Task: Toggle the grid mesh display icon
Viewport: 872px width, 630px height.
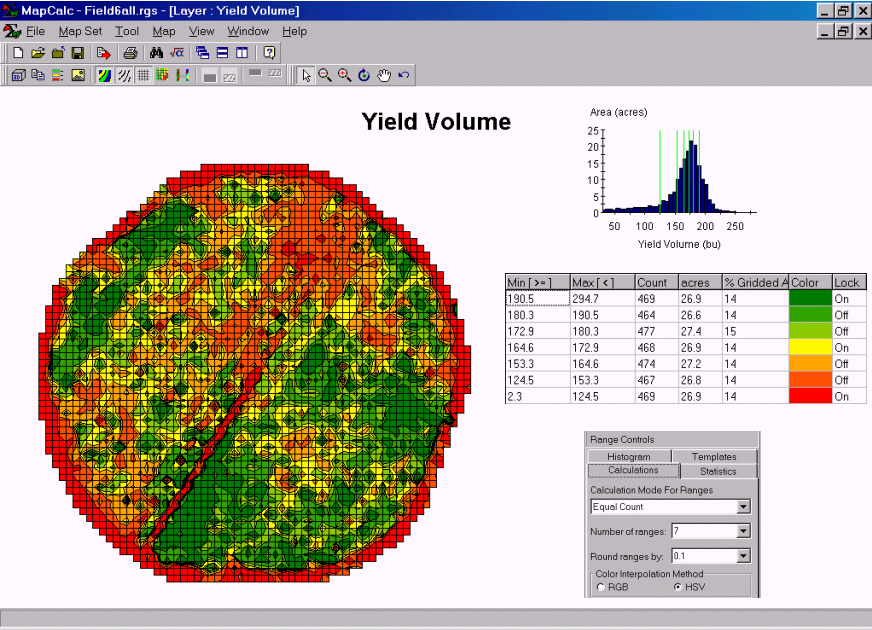Action: pyautogui.click(x=143, y=75)
